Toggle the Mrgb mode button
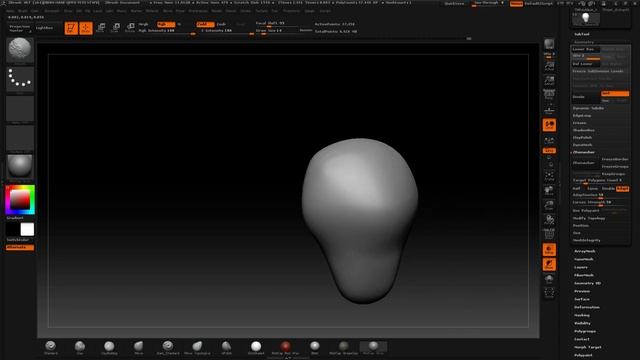The height and width of the screenshot is (360, 640). pos(144,24)
